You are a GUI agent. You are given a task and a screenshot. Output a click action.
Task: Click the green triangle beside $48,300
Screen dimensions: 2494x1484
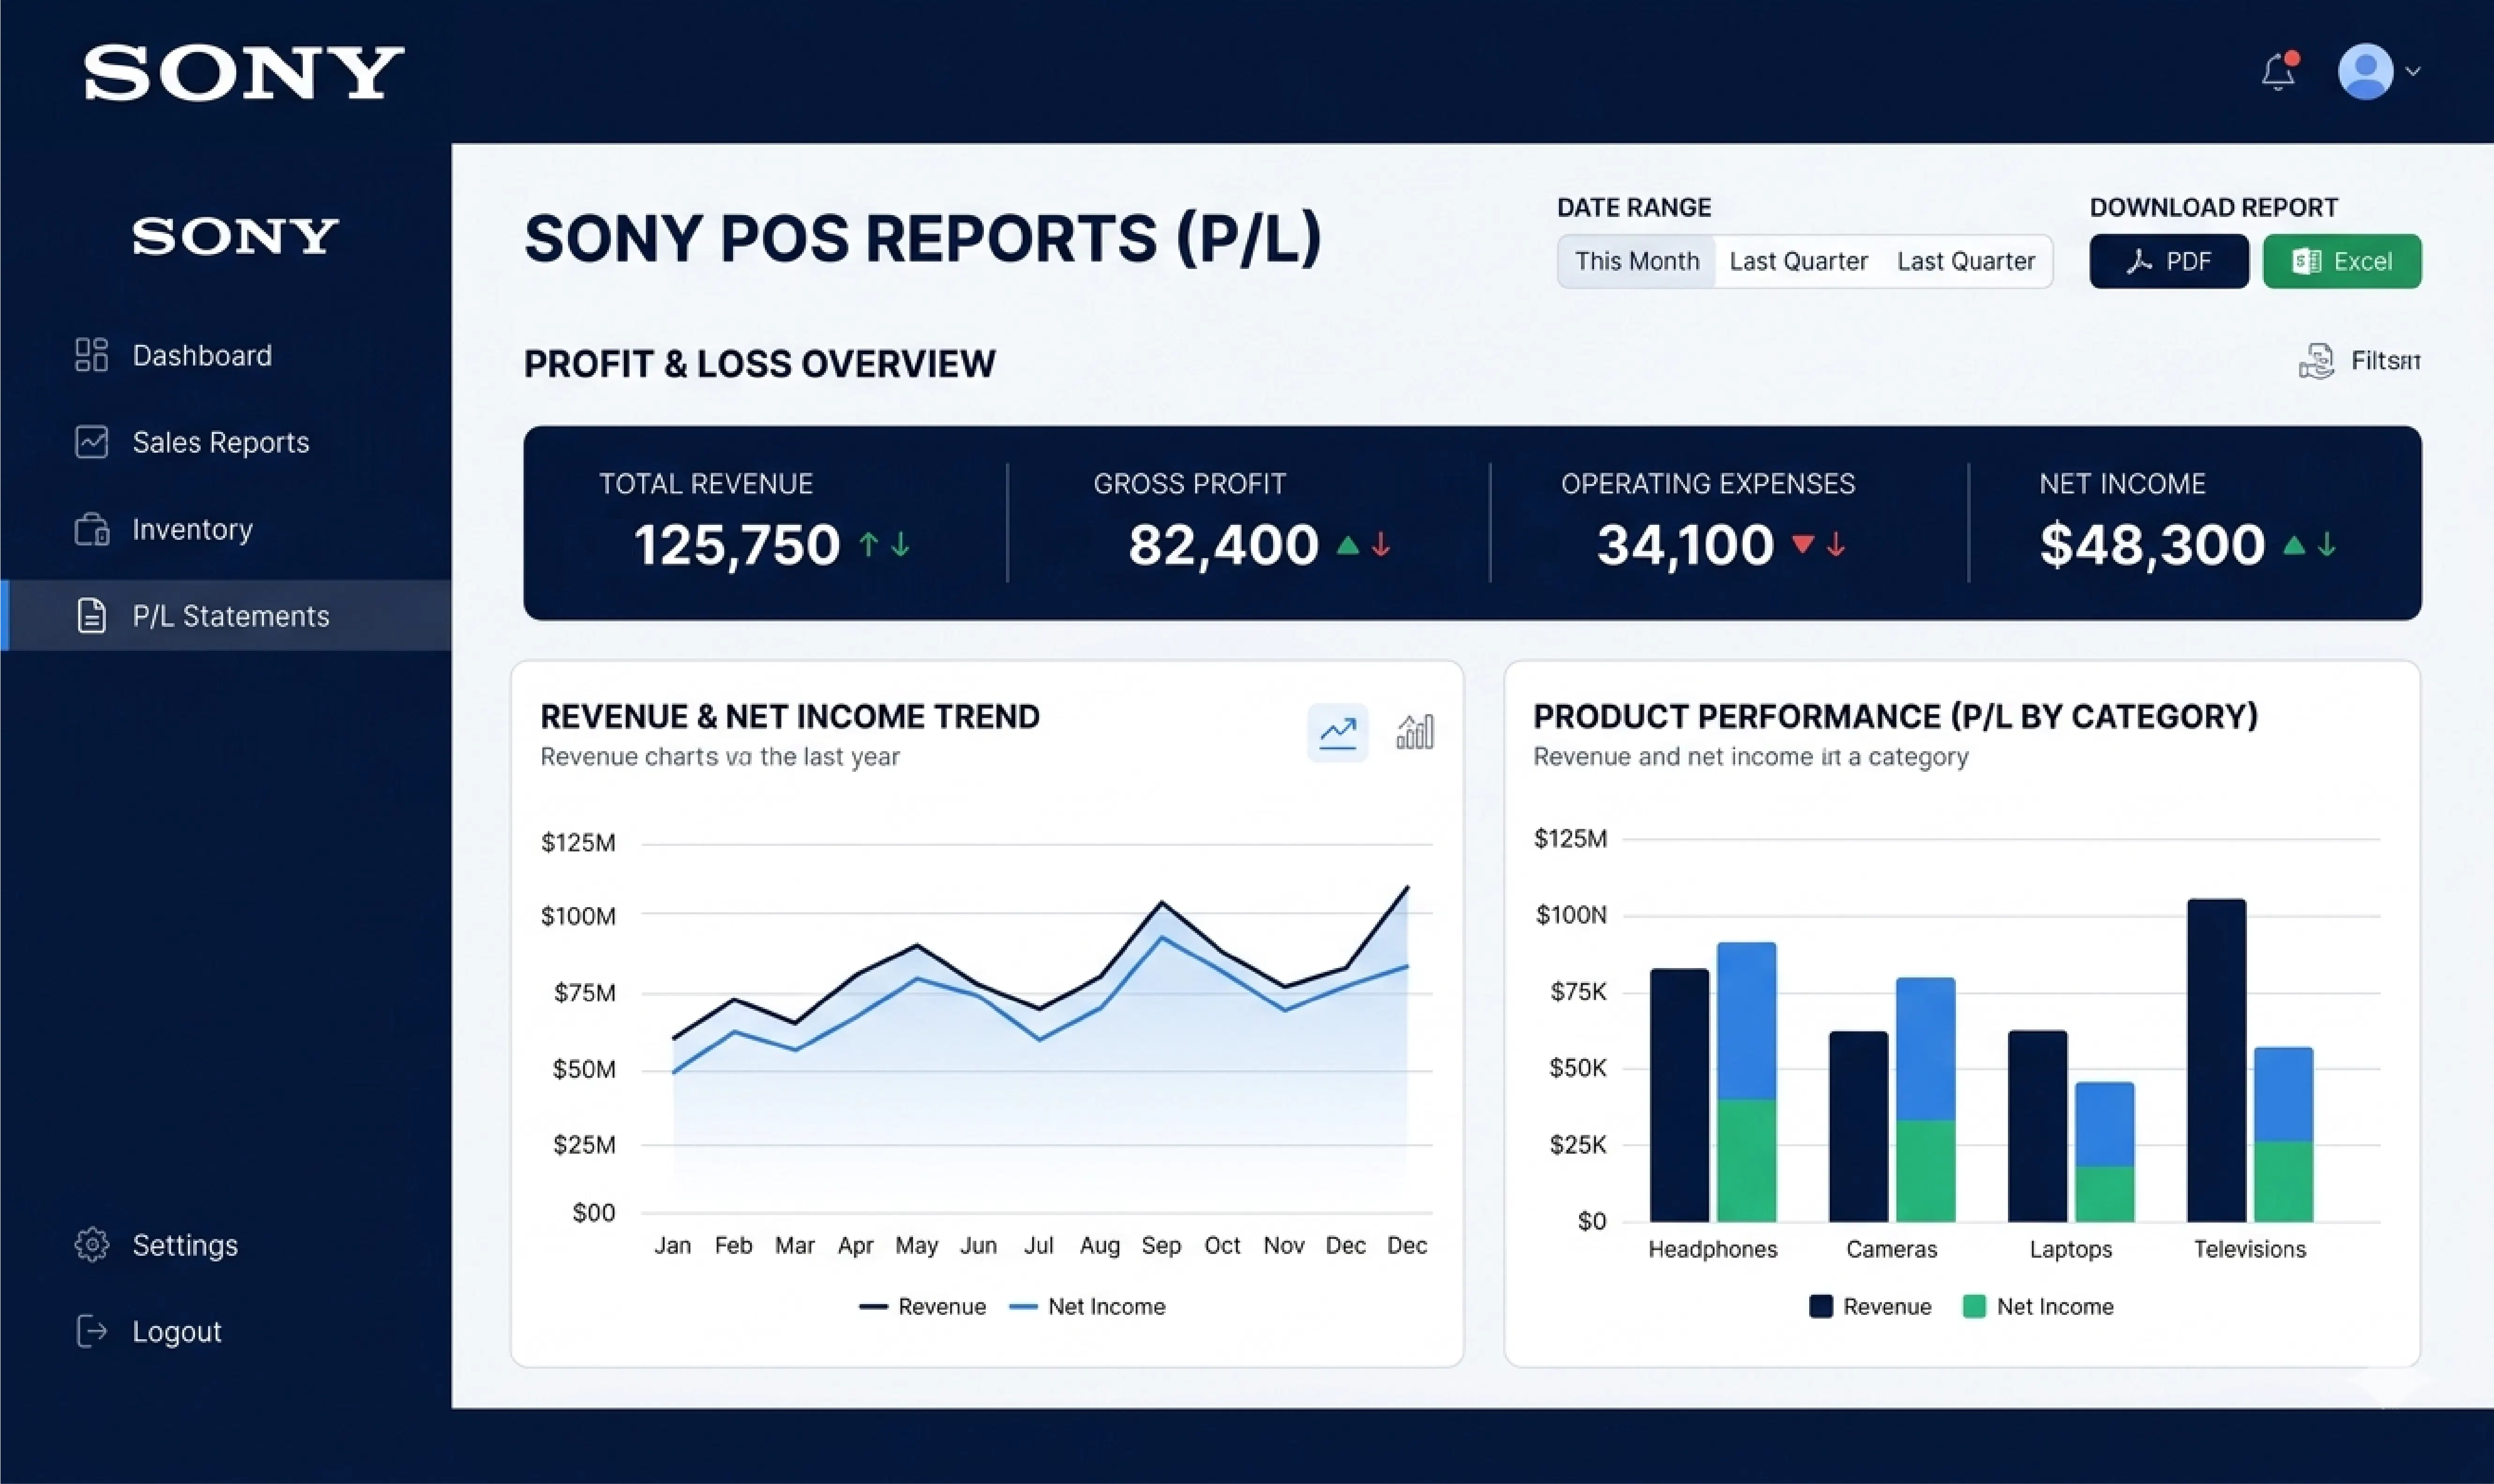[x=2294, y=545]
